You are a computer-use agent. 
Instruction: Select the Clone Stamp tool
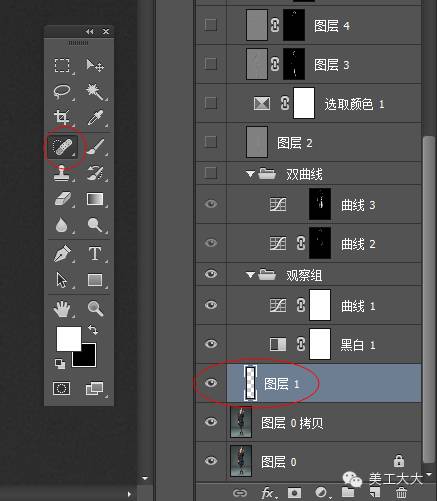(61, 173)
